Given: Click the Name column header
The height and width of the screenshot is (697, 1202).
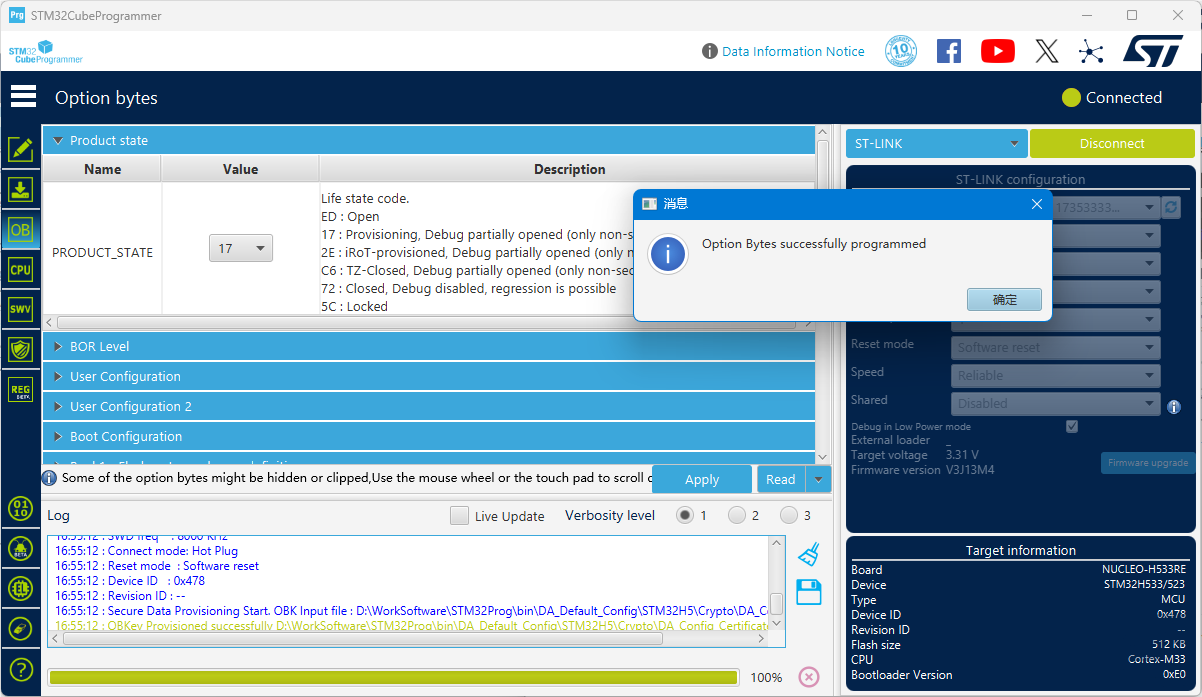Looking at the screenshot, I should (x=102, y=169).
